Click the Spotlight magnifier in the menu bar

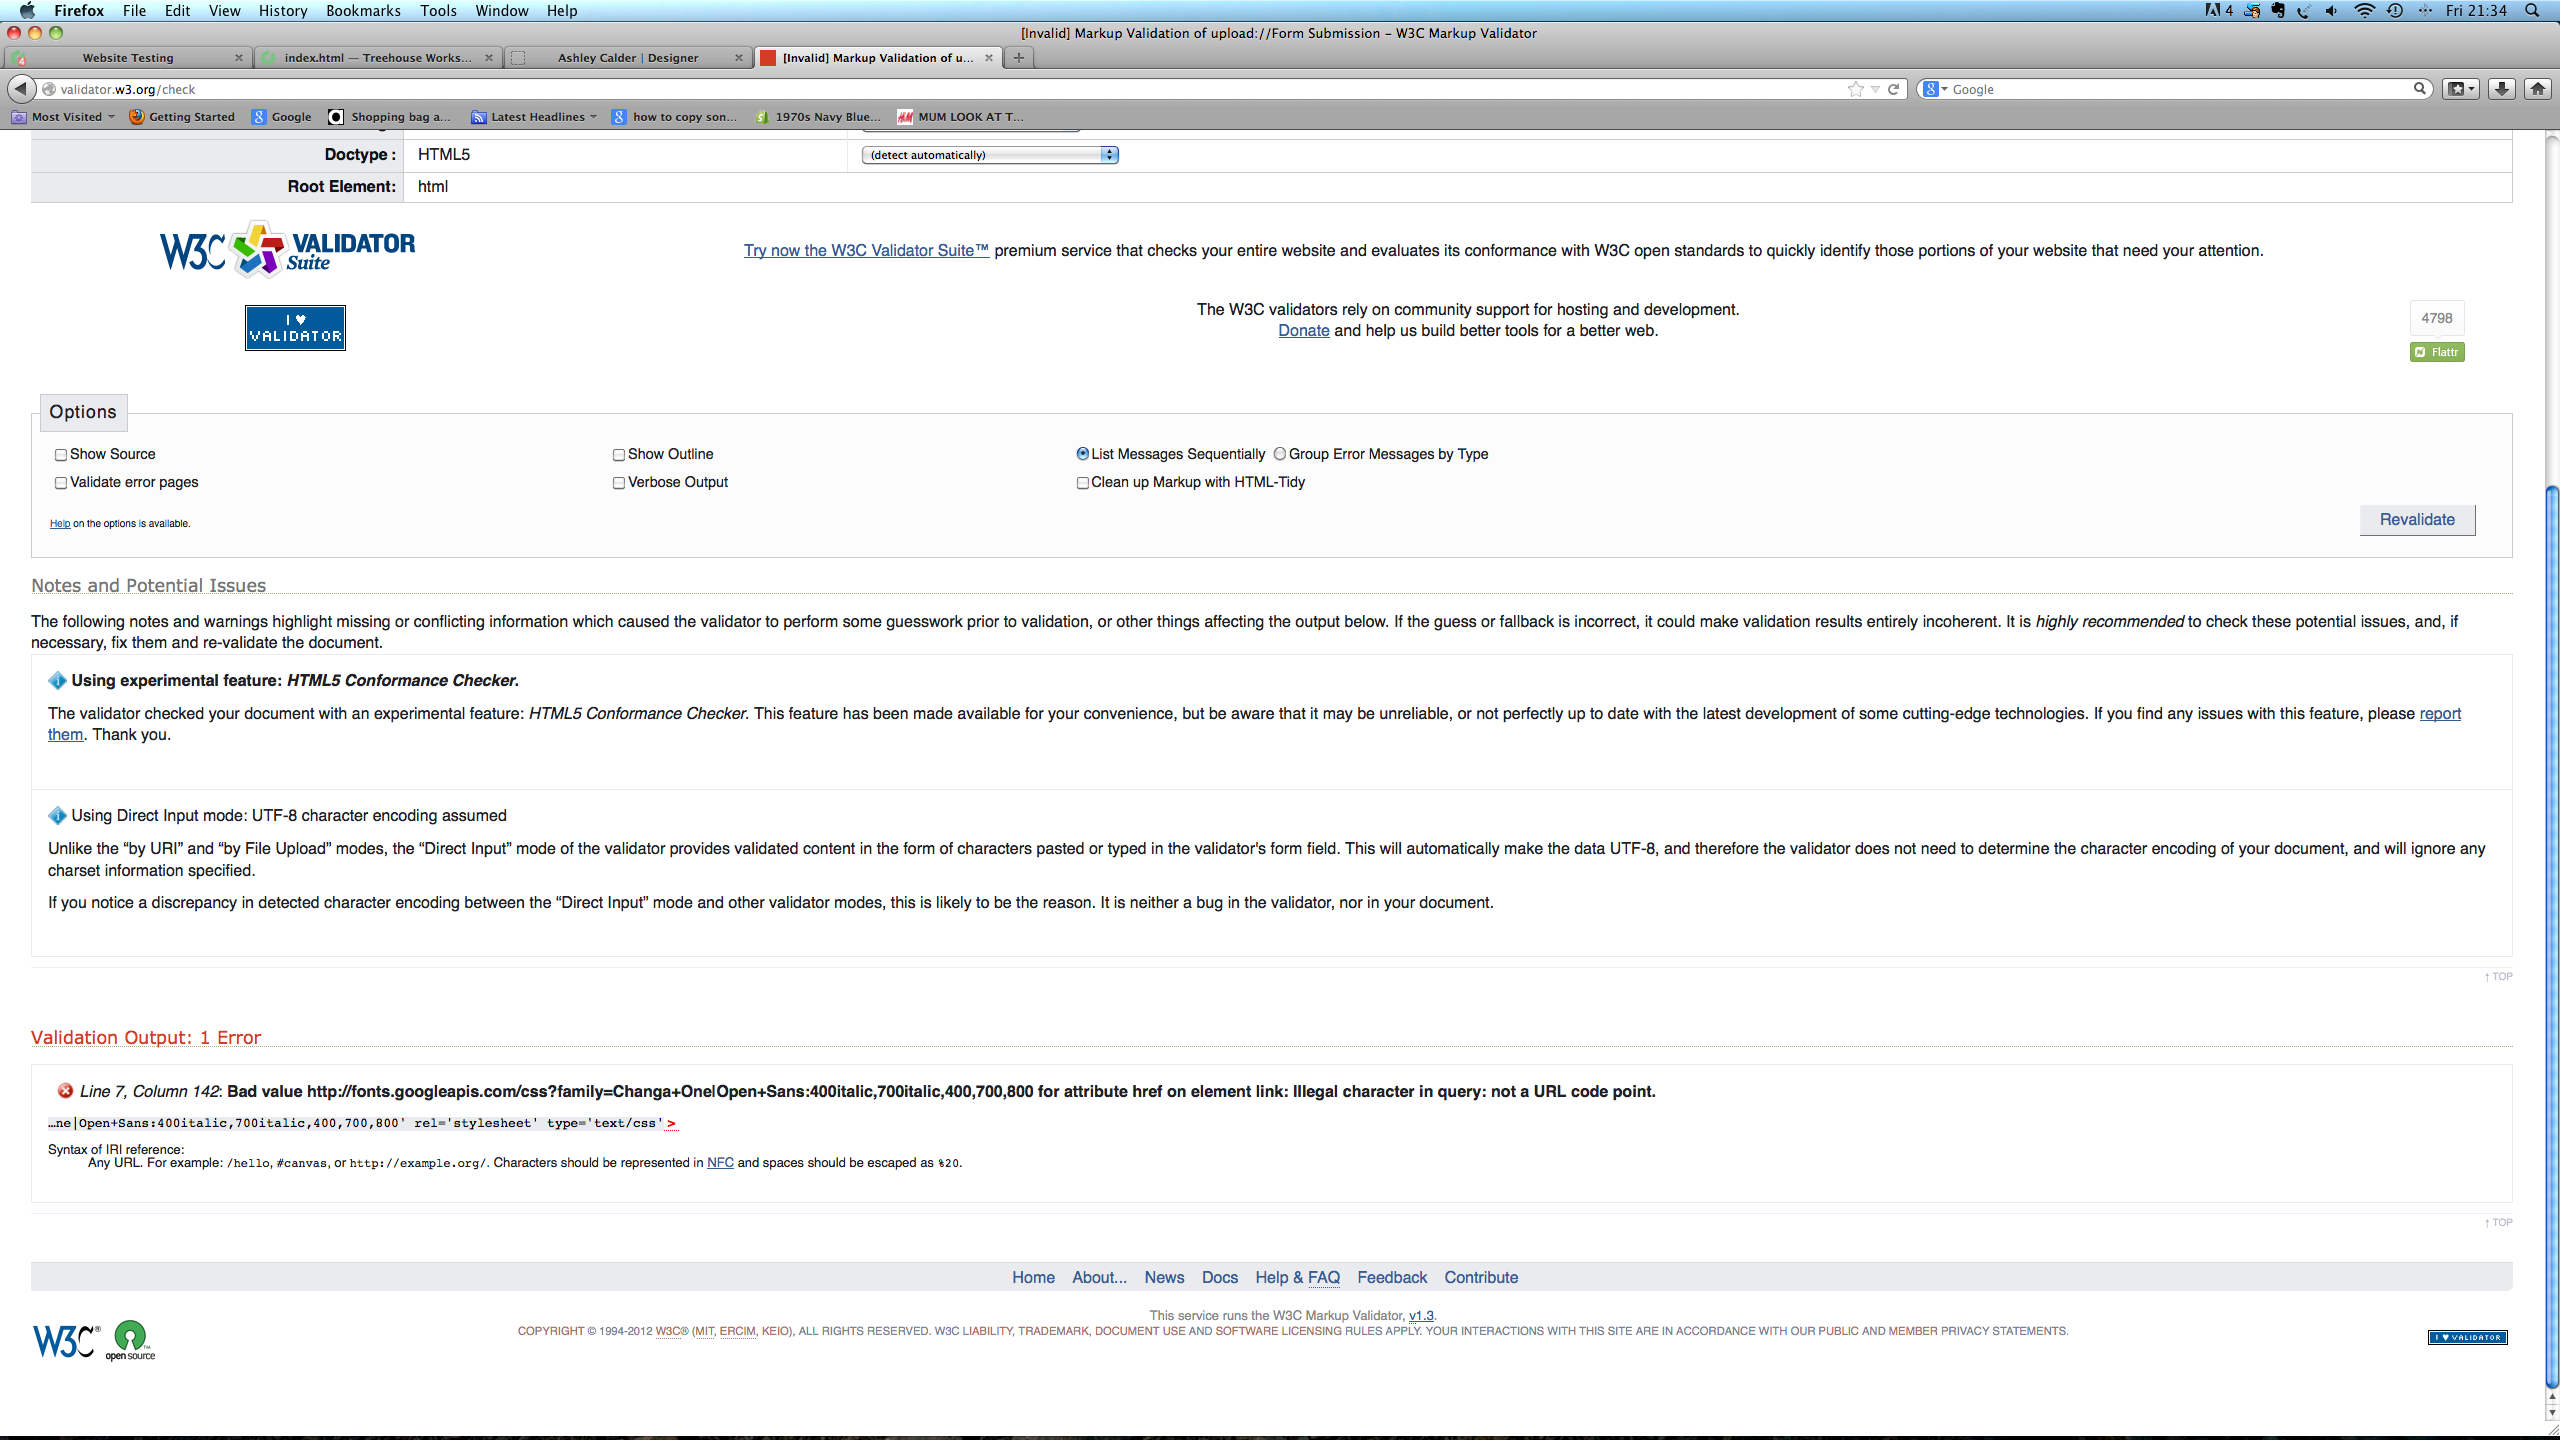(x=2531, y=11)
